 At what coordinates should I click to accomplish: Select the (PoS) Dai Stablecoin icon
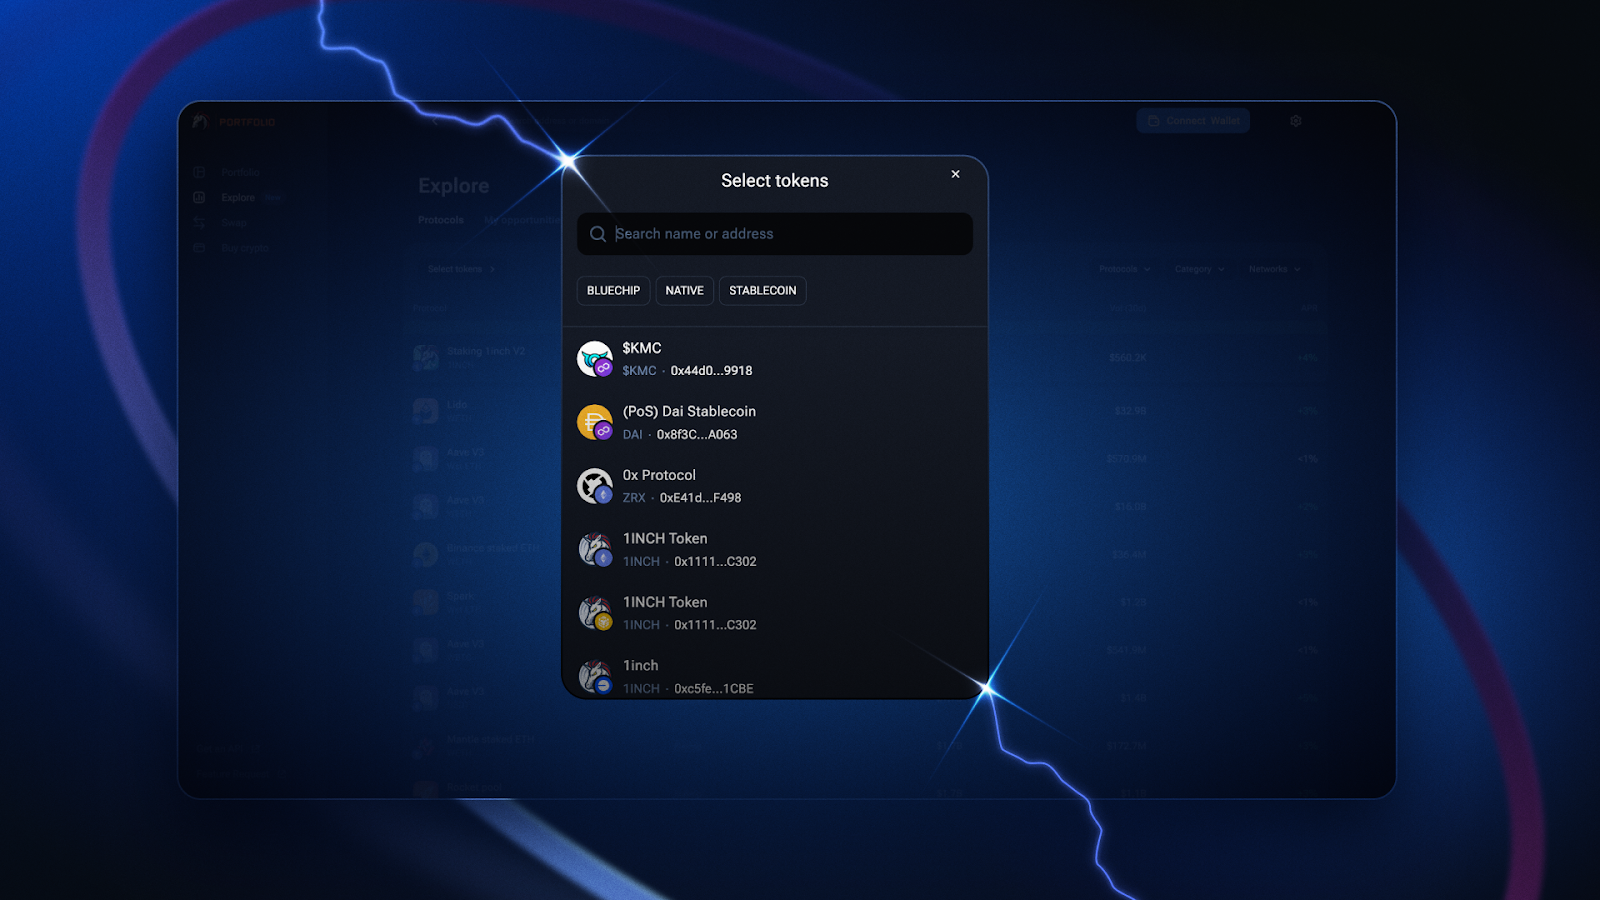point(595,422)
